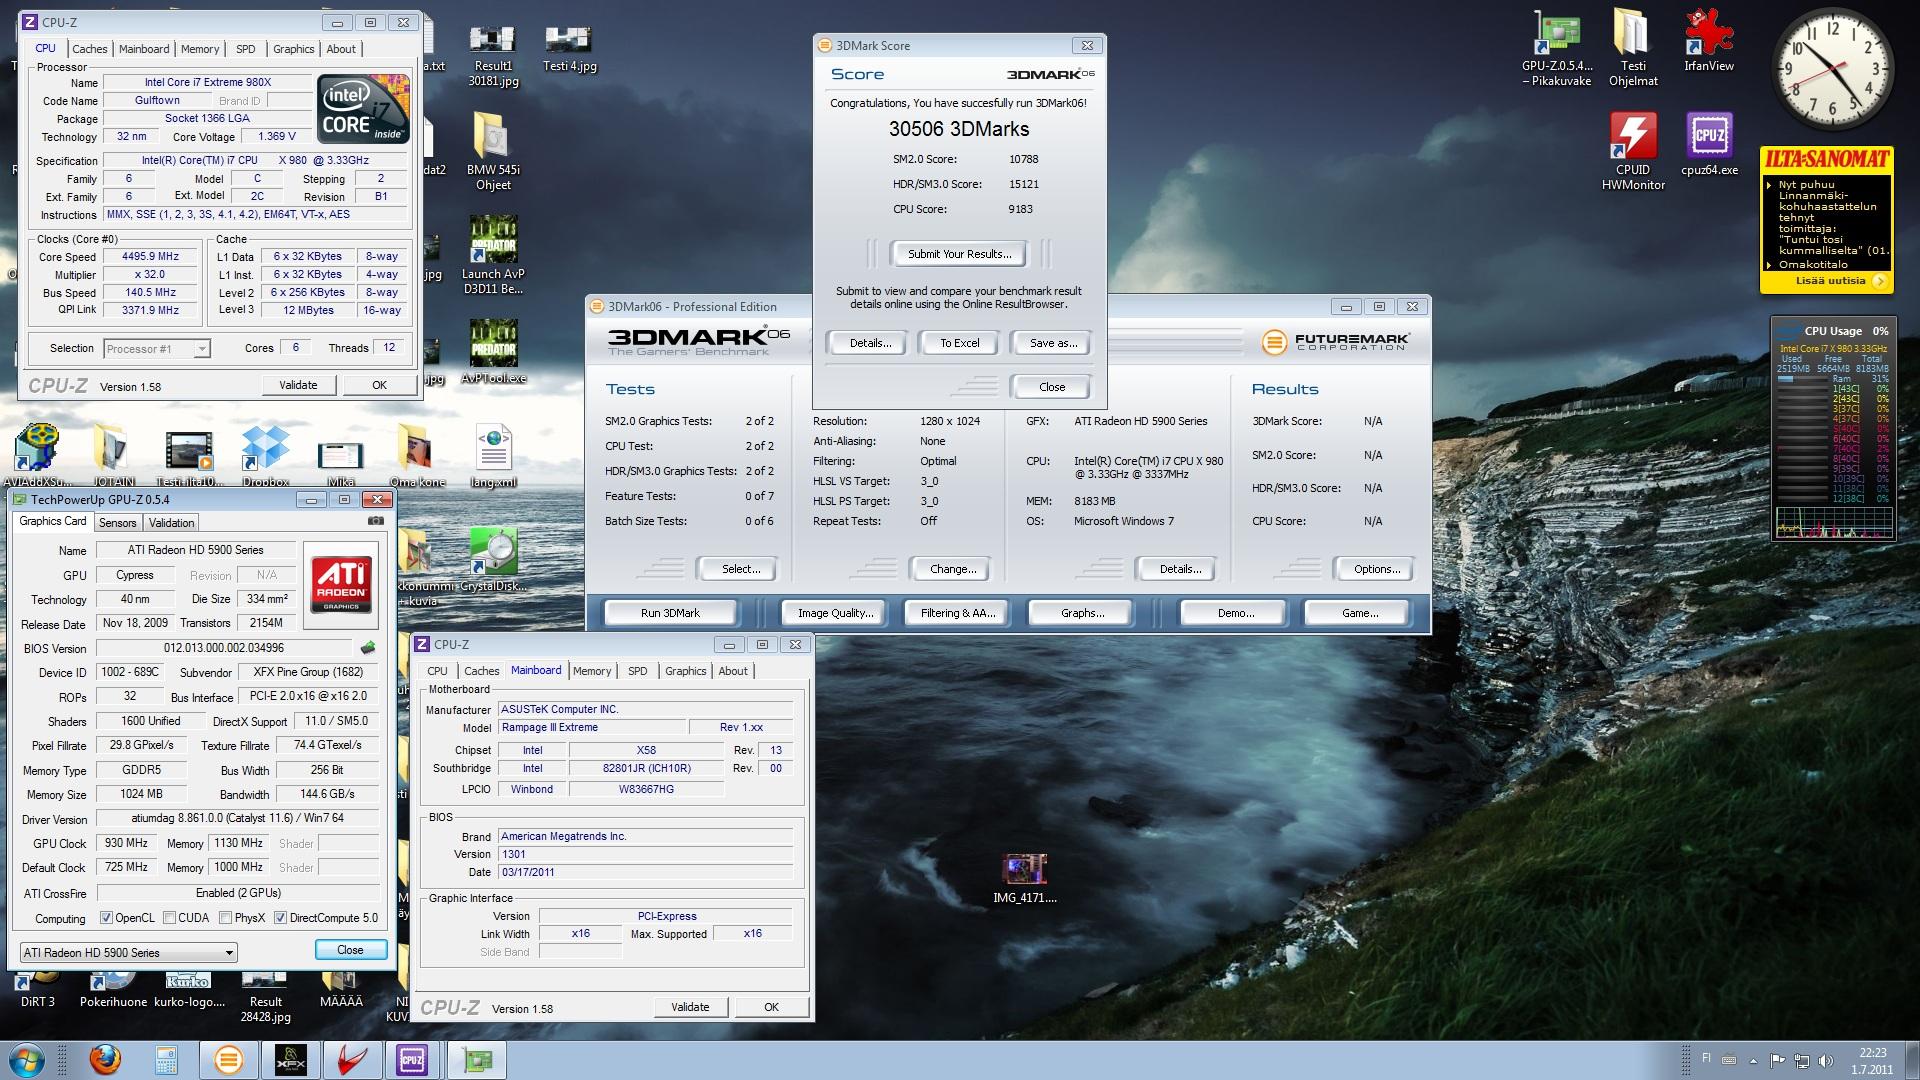Open Memory tab in top CPU-Z window

click(x=200, y=49)
